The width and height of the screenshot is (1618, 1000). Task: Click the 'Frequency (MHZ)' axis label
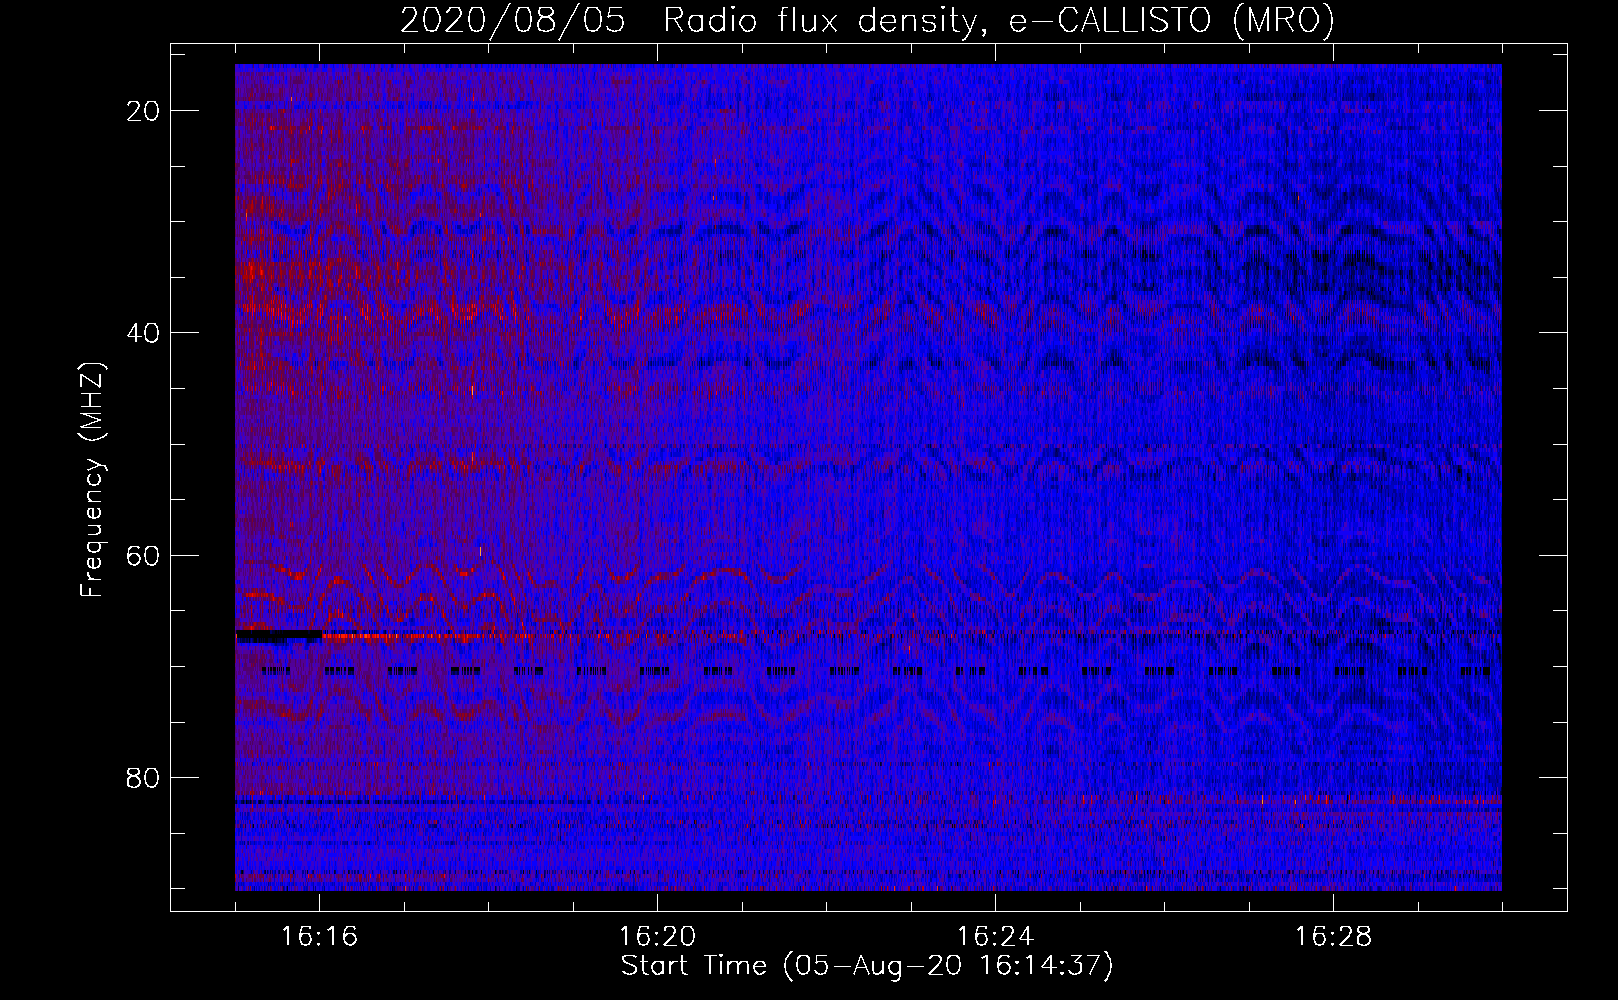(92, 480)
